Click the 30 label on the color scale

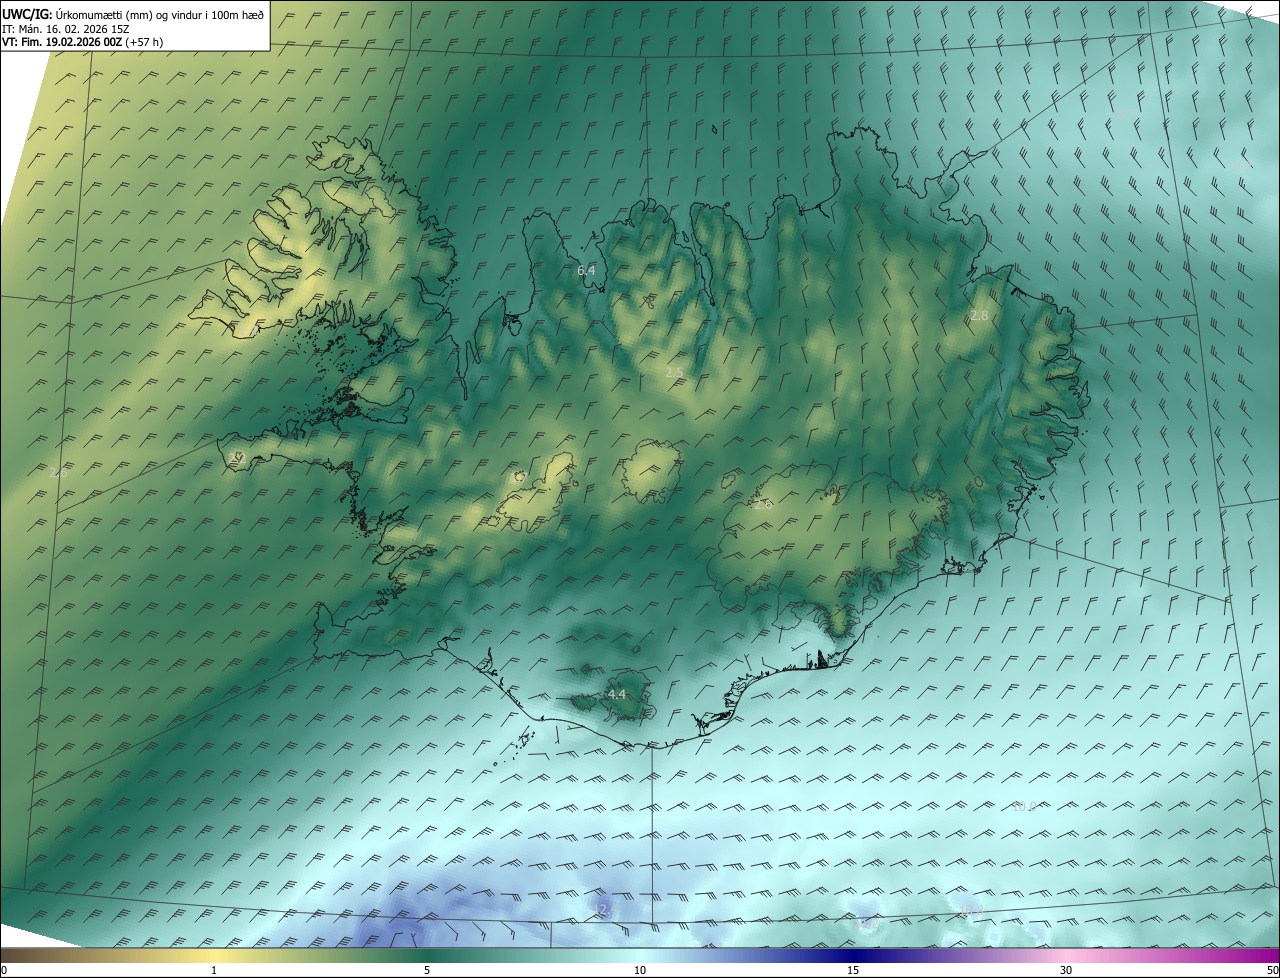[1066, 970]
